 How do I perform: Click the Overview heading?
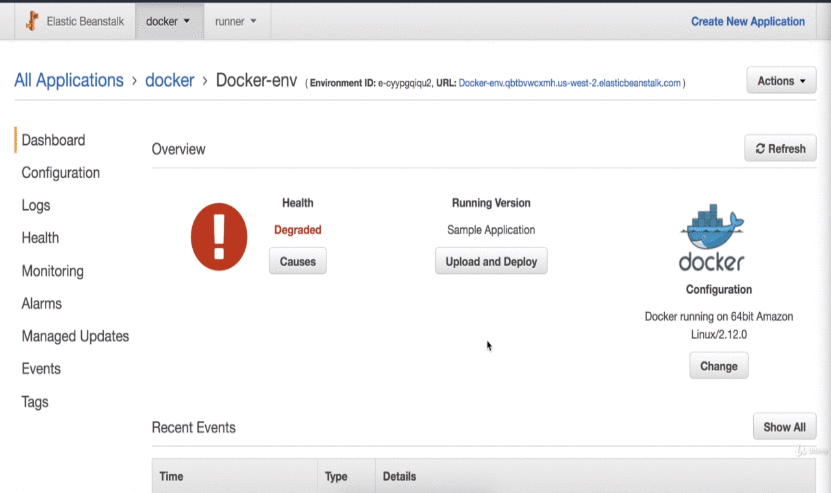178,149
